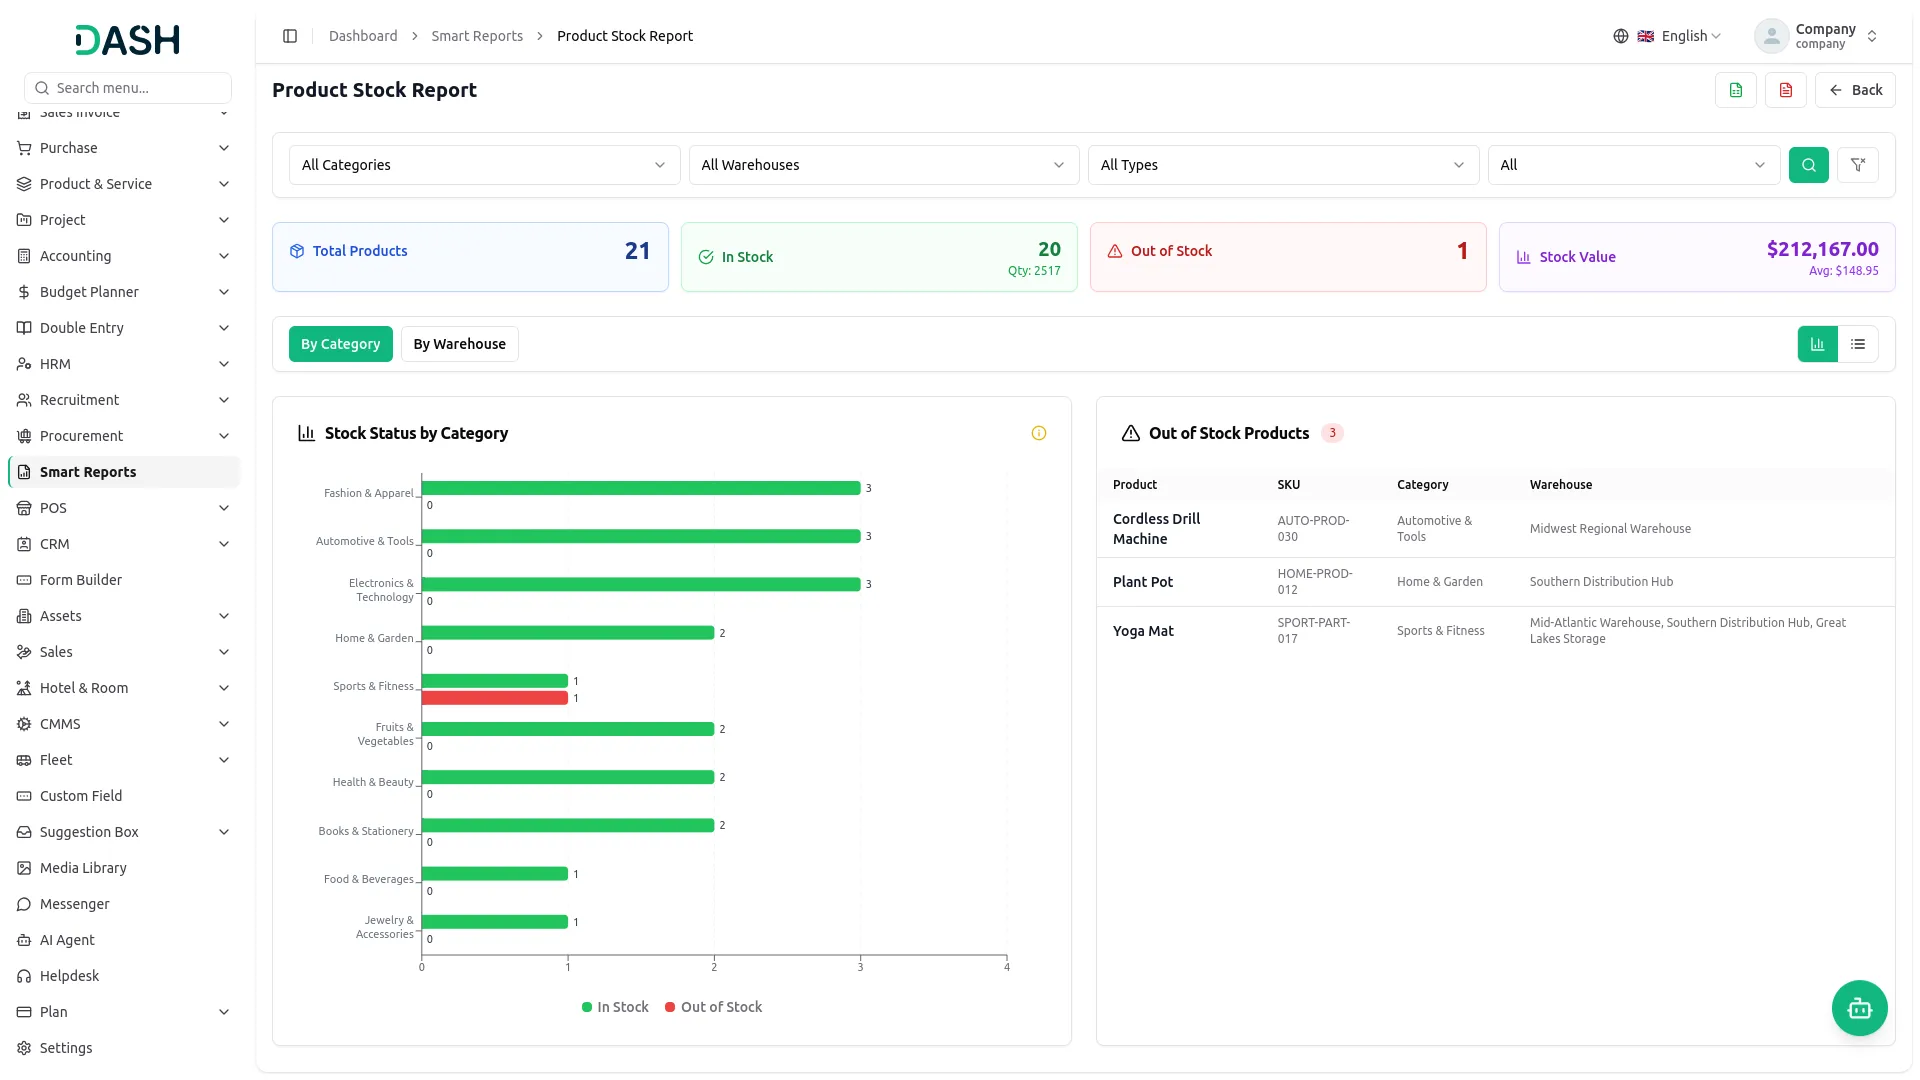Open the All stock status dropdown

tap(1634, 165)
